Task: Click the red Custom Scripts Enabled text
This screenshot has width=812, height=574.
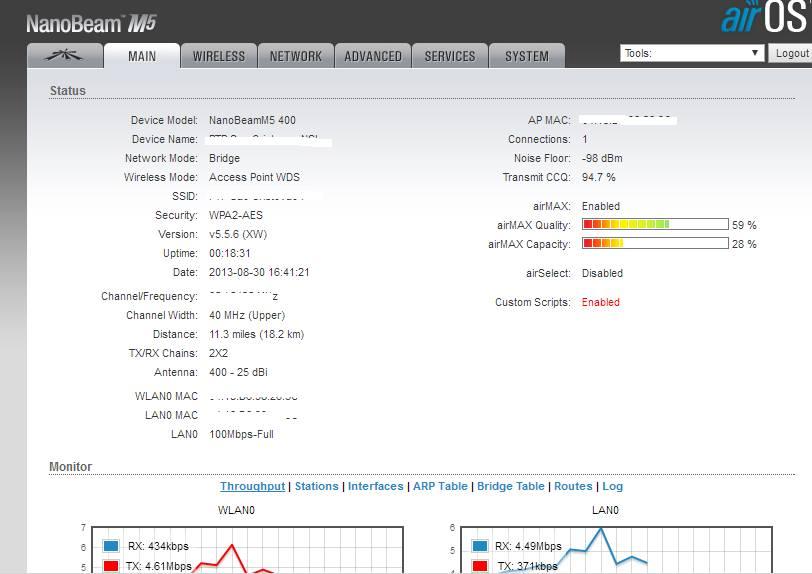Action: click(x=600, y=302)
